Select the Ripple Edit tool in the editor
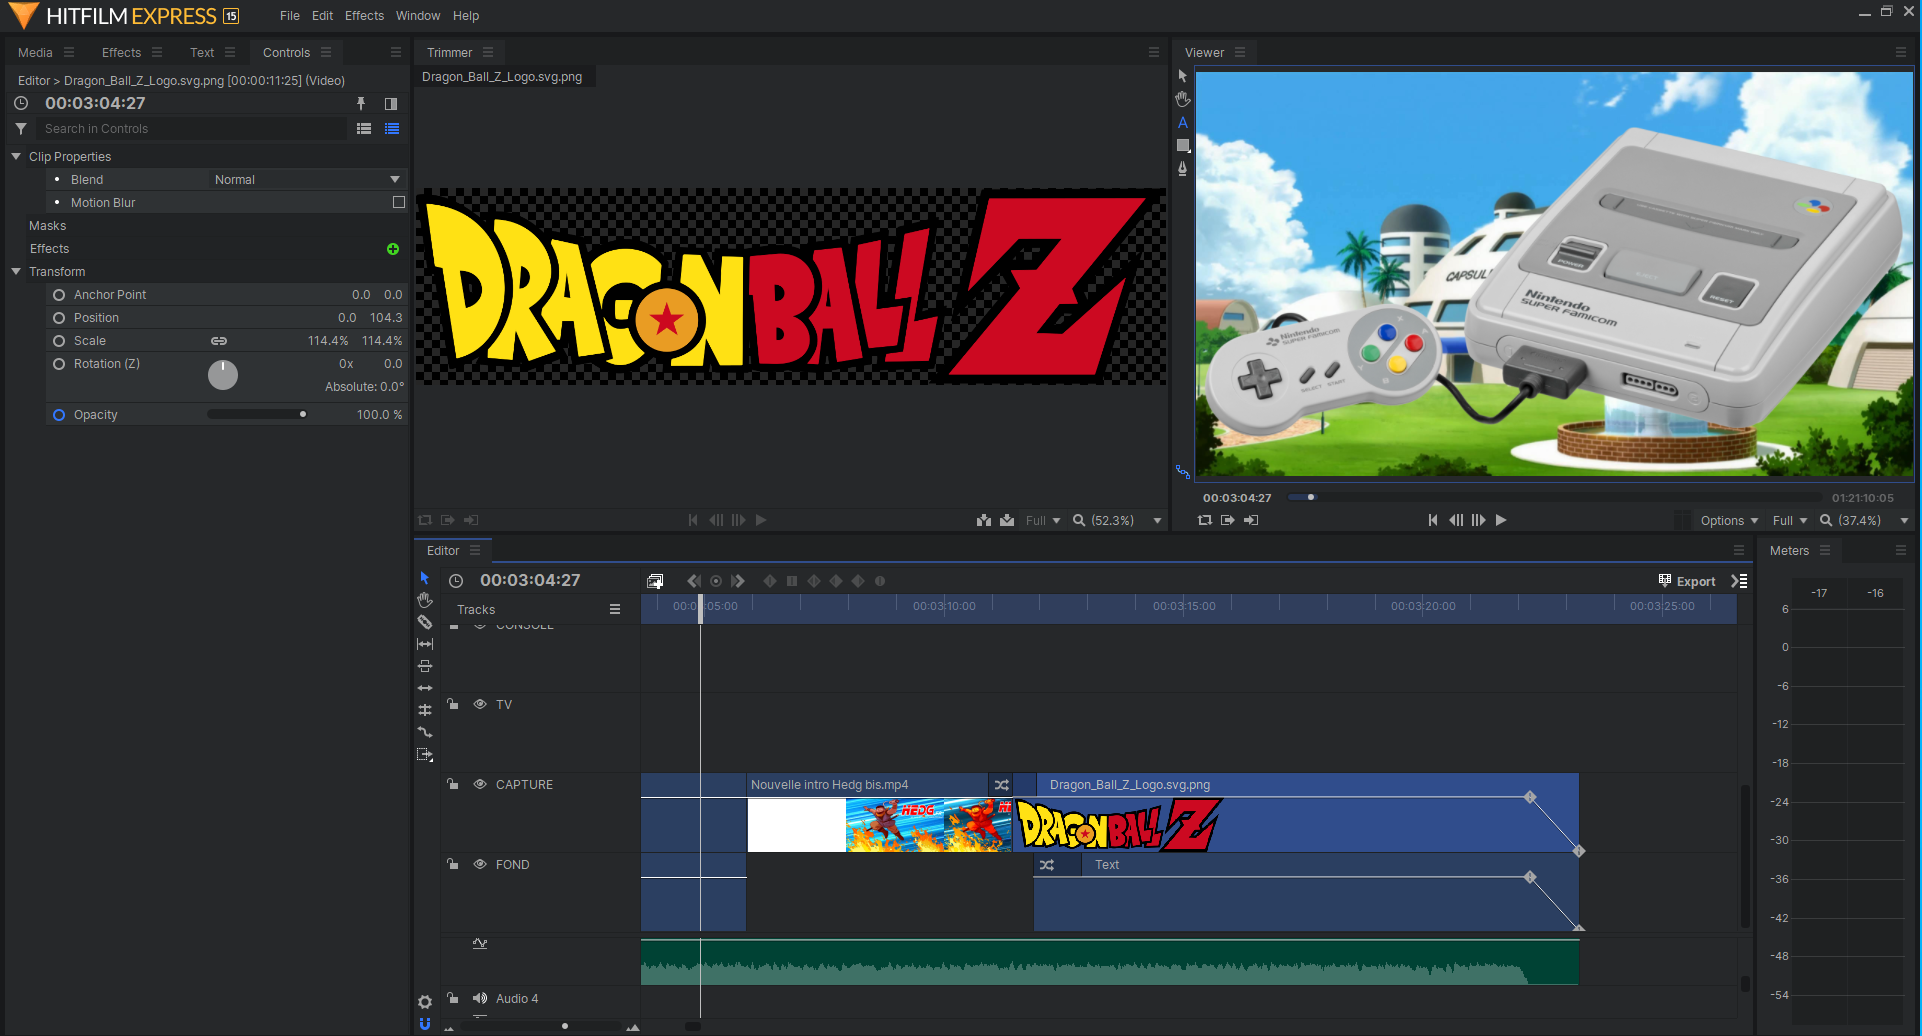The height and width of the screenshot is (1036, 1922). click(x=425, y=688)
